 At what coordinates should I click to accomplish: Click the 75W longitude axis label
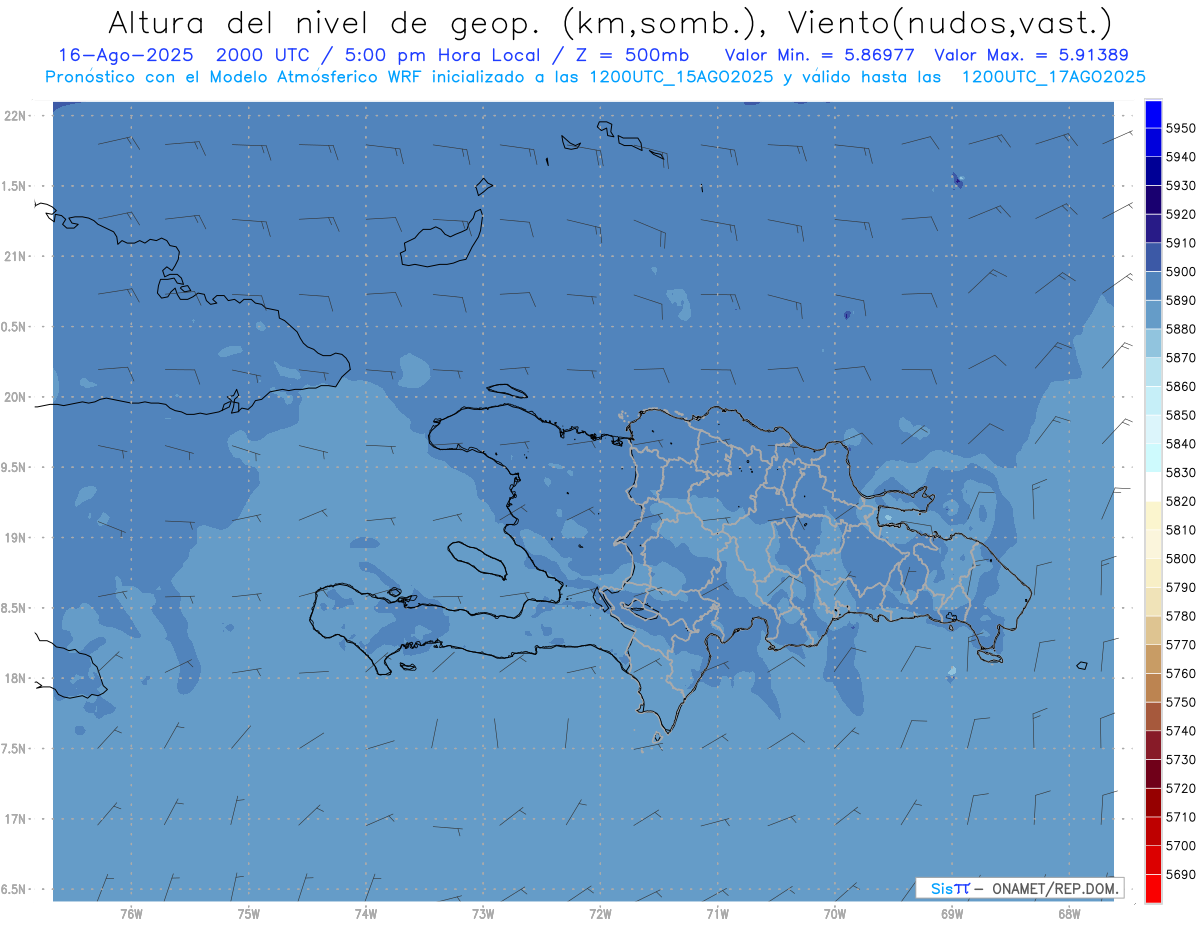[x=249, y=914]
